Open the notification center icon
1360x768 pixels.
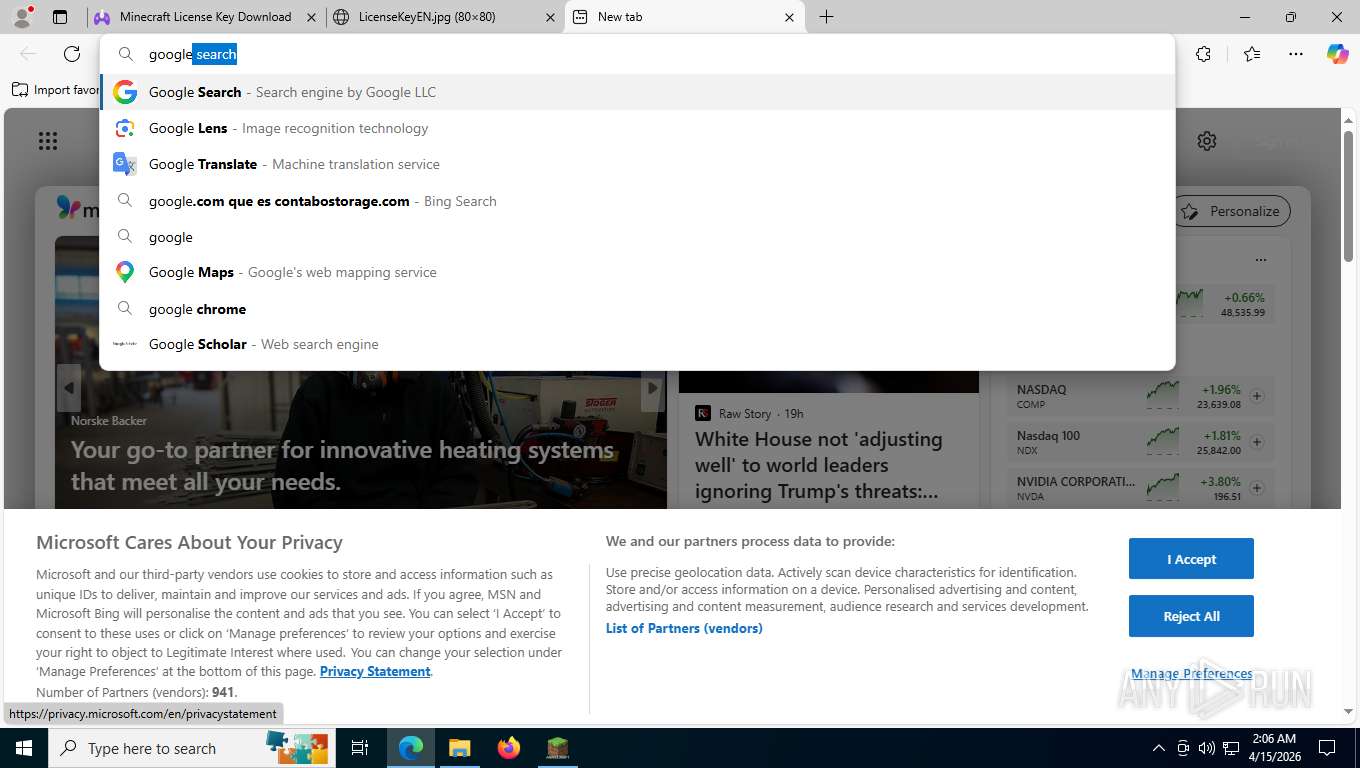click(1327, 748)
